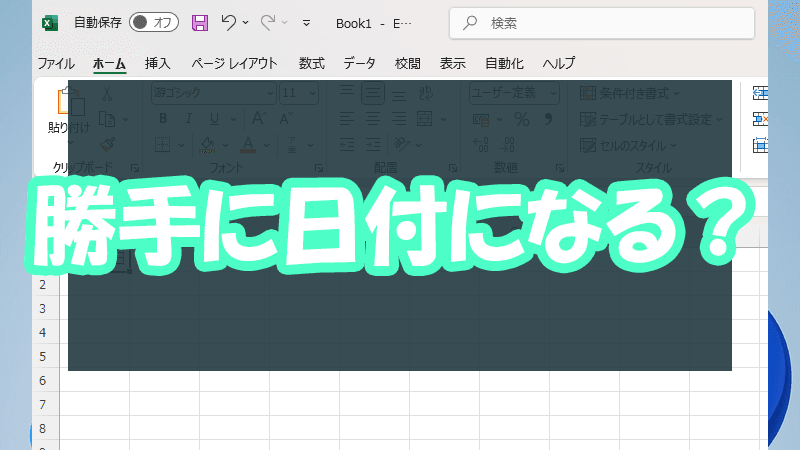Click the Format Painter brush icon
800x450 pixels.
107,145
